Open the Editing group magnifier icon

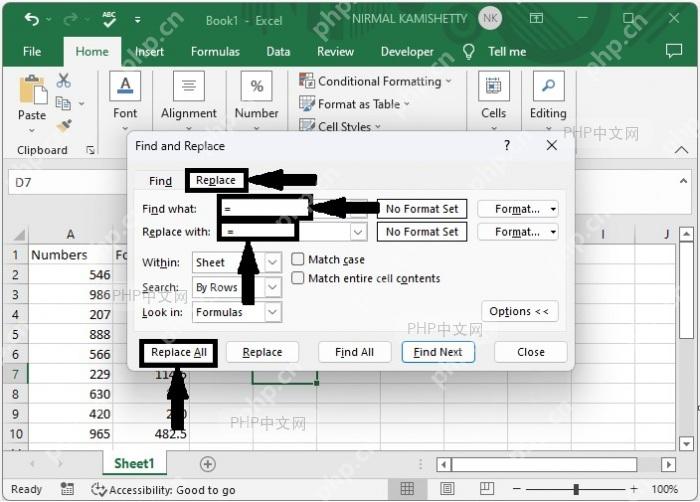[x=548, y=85]
